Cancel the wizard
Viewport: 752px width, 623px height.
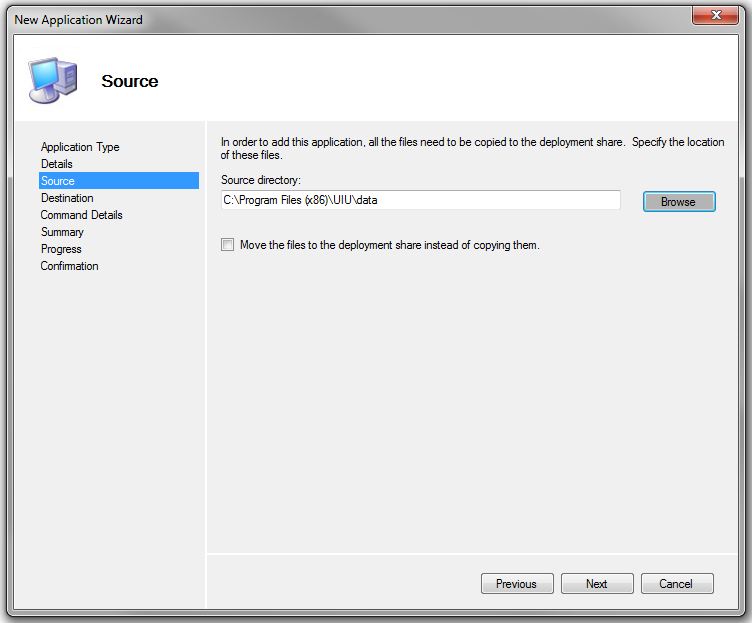[676, 584]
